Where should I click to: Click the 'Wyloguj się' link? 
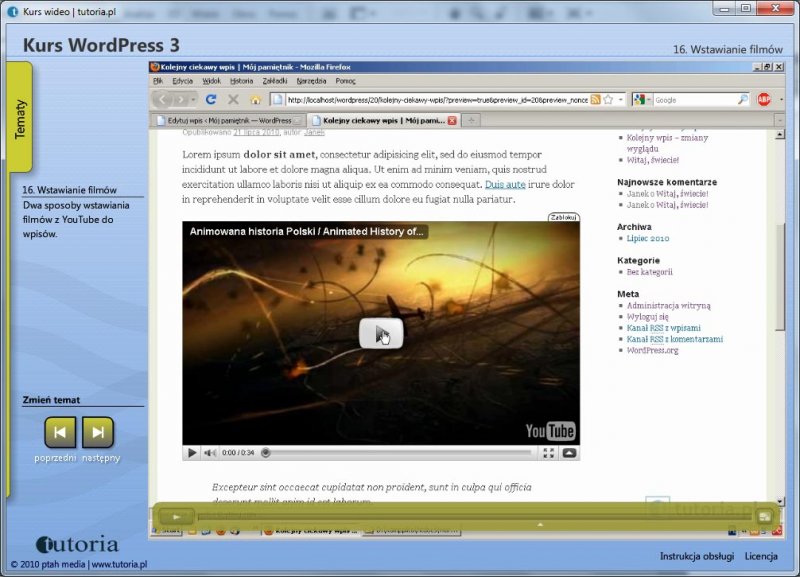coord(648,316)
